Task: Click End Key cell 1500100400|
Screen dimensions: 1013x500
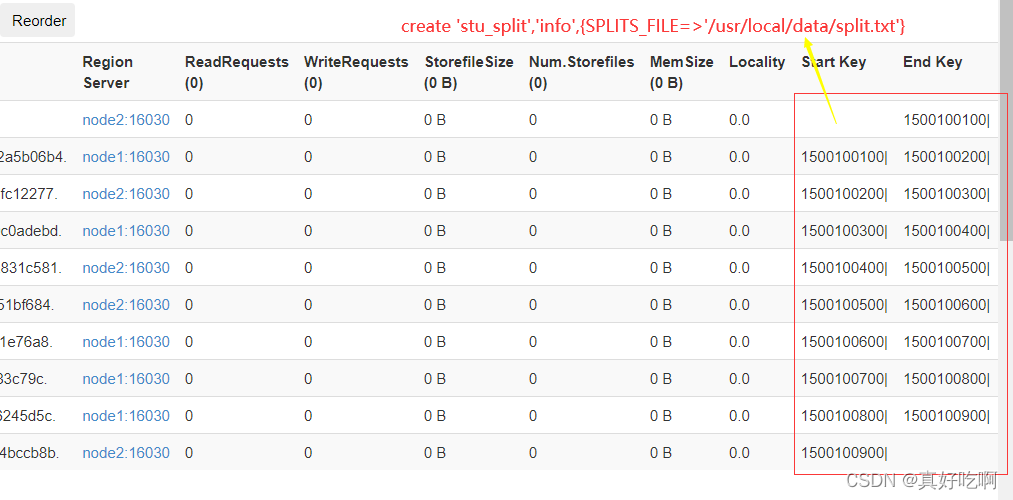Action: (x=946, y=231)
